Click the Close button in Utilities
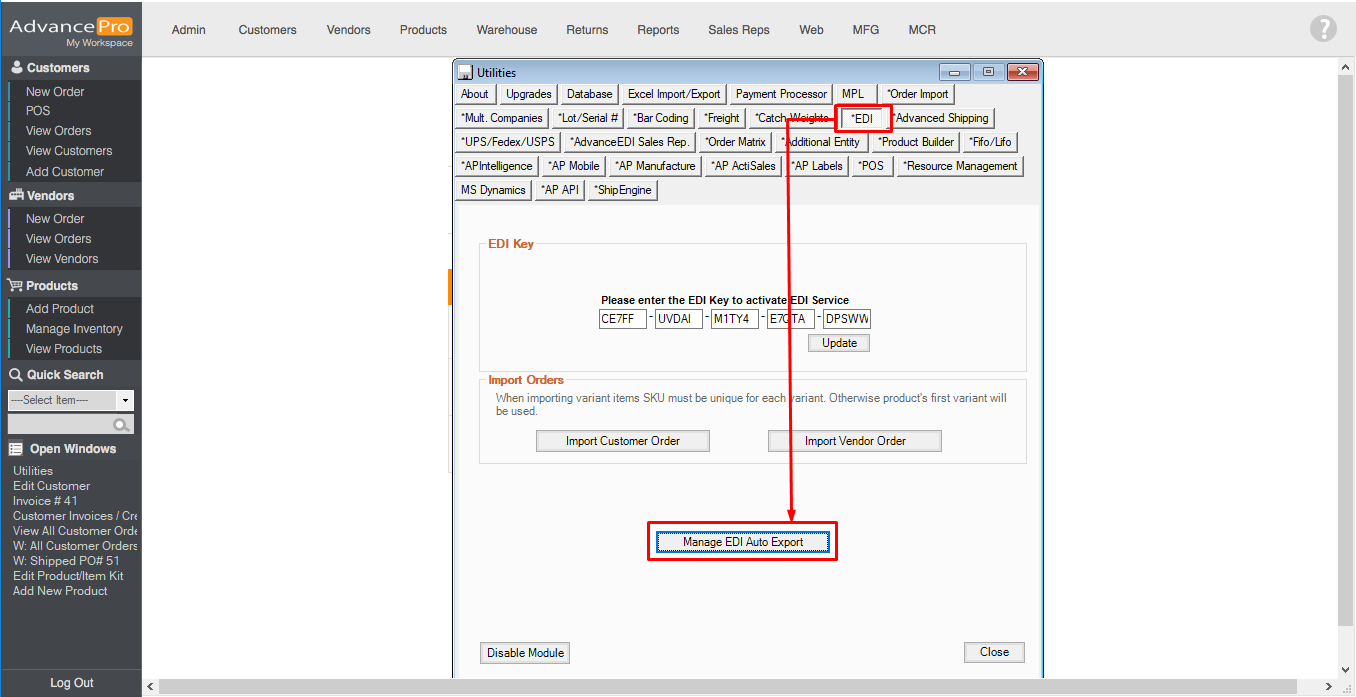 coord(995,652)
